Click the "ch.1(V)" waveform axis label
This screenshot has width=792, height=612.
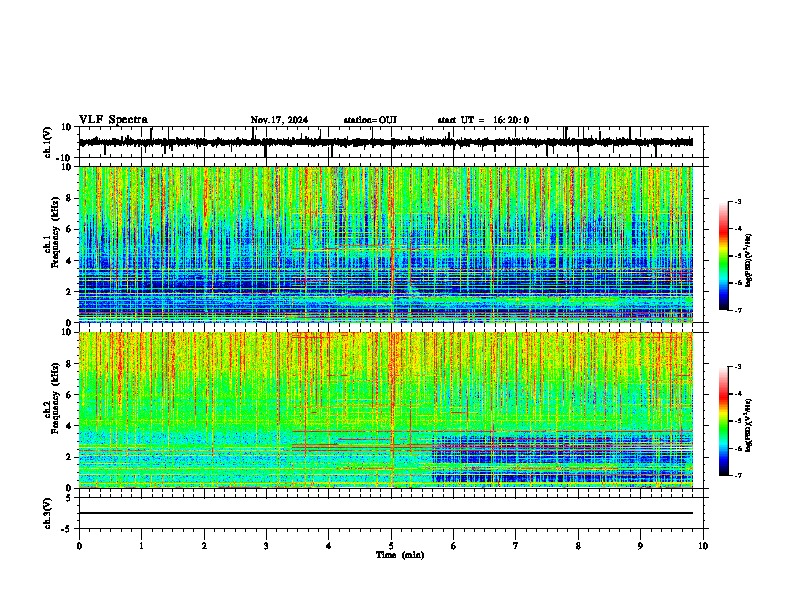coord(48,142)
